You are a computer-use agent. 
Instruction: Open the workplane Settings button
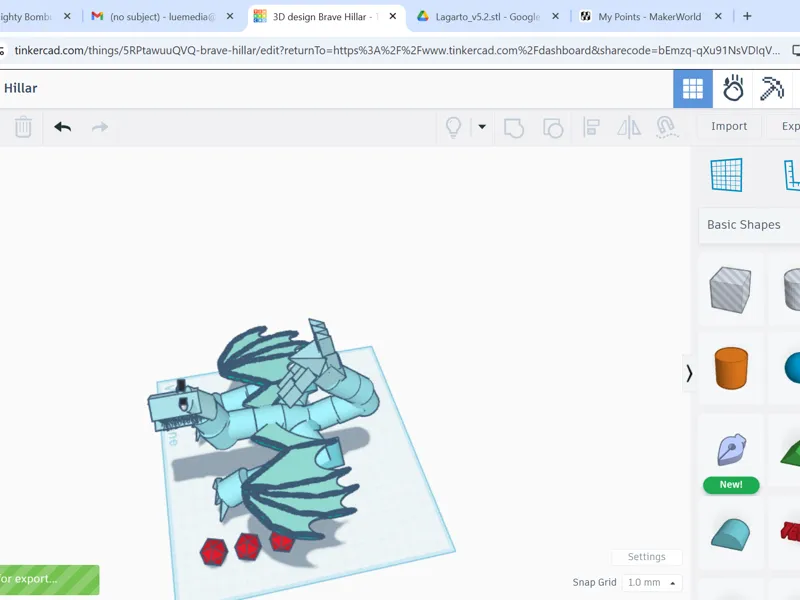[646, 557]
